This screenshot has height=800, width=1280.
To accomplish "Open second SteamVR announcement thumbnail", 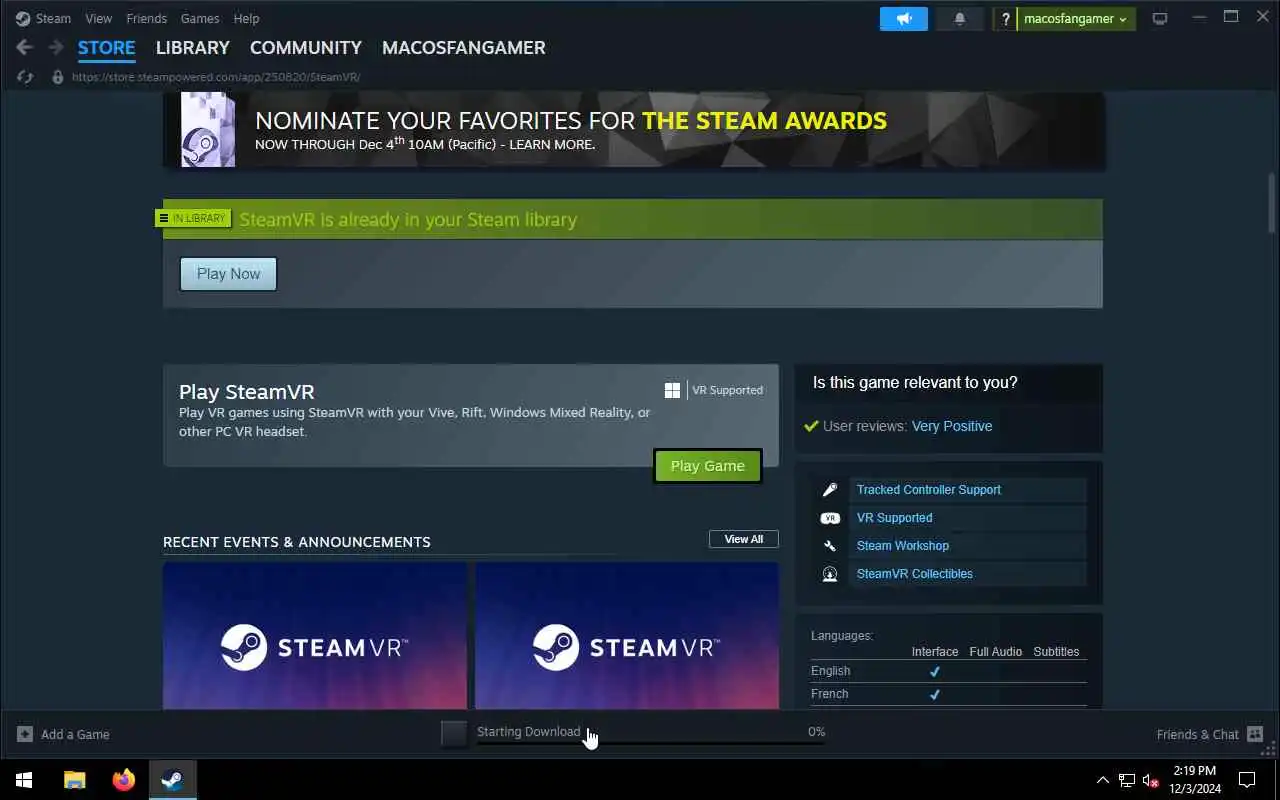I will [627, 636].
